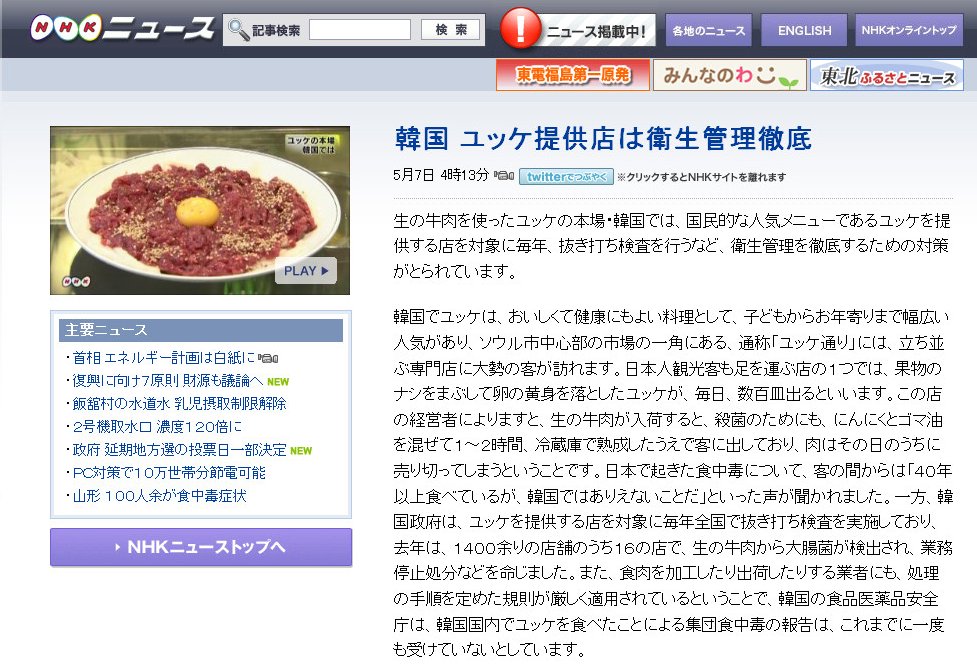
Task: Click the NHK watermark on video thumbnail
Action: [76, 281]
